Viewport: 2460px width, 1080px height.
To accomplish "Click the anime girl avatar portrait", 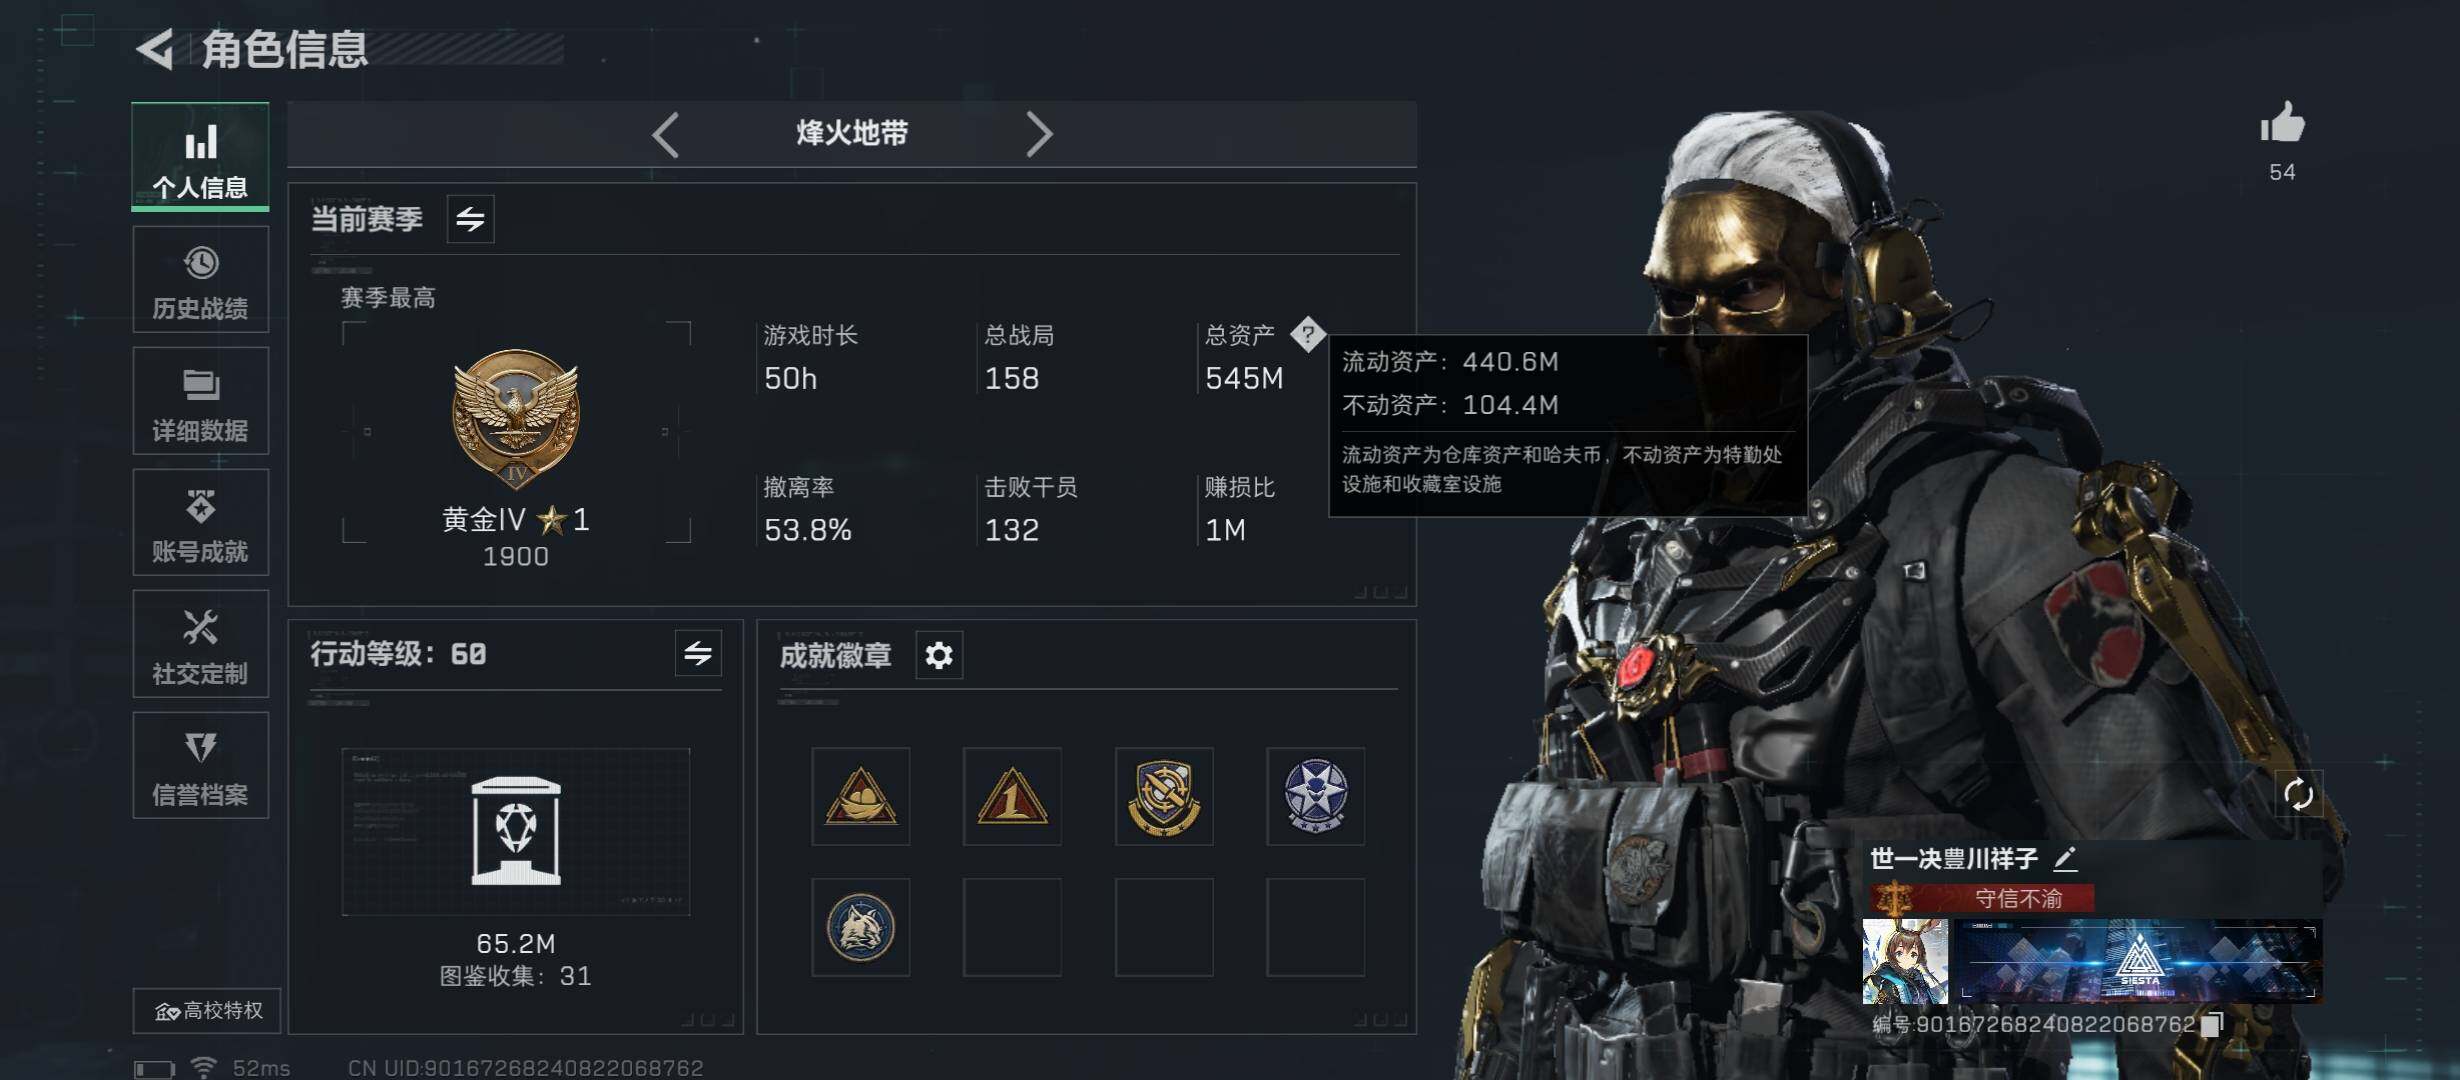I will pos(1905,961).
